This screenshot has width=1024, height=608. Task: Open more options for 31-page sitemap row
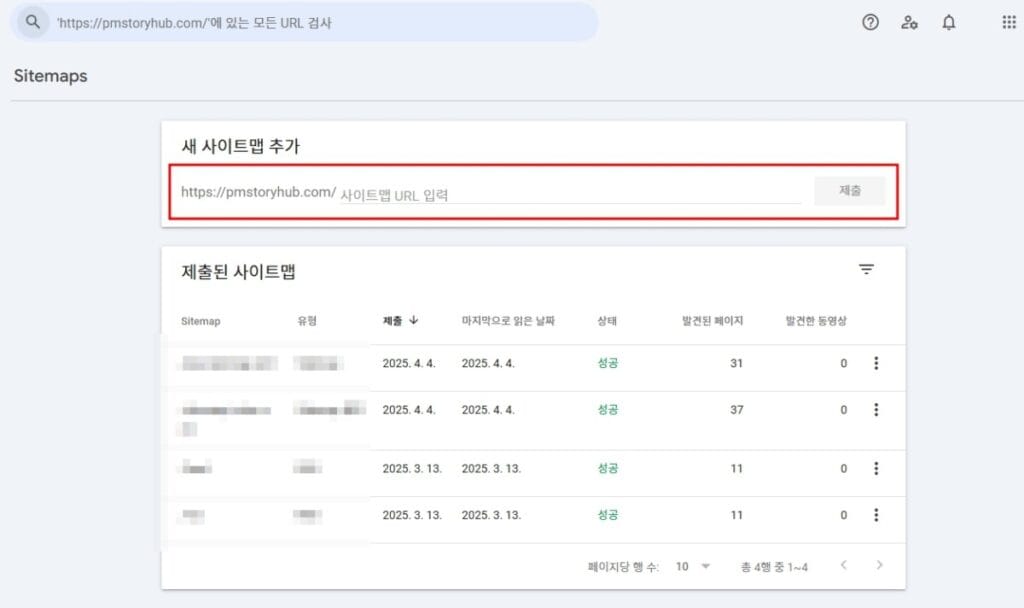click(x=876, y=363)
